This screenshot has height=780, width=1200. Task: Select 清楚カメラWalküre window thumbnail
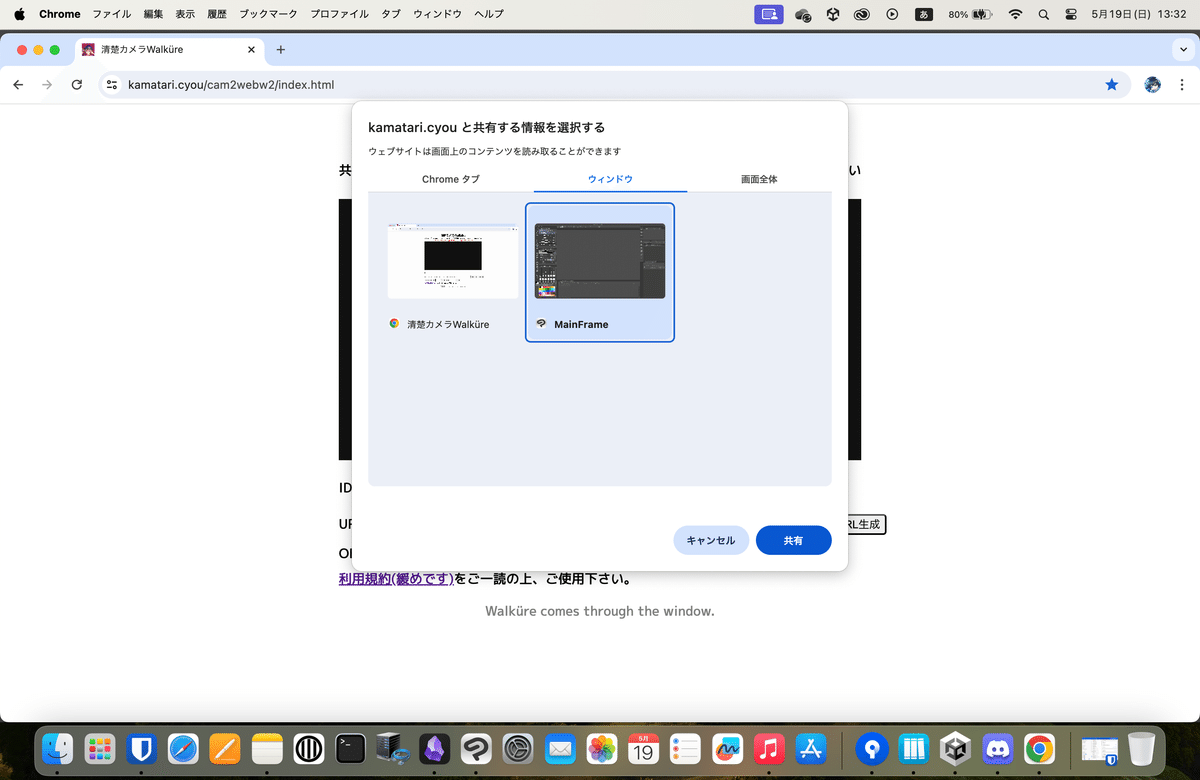453,272
